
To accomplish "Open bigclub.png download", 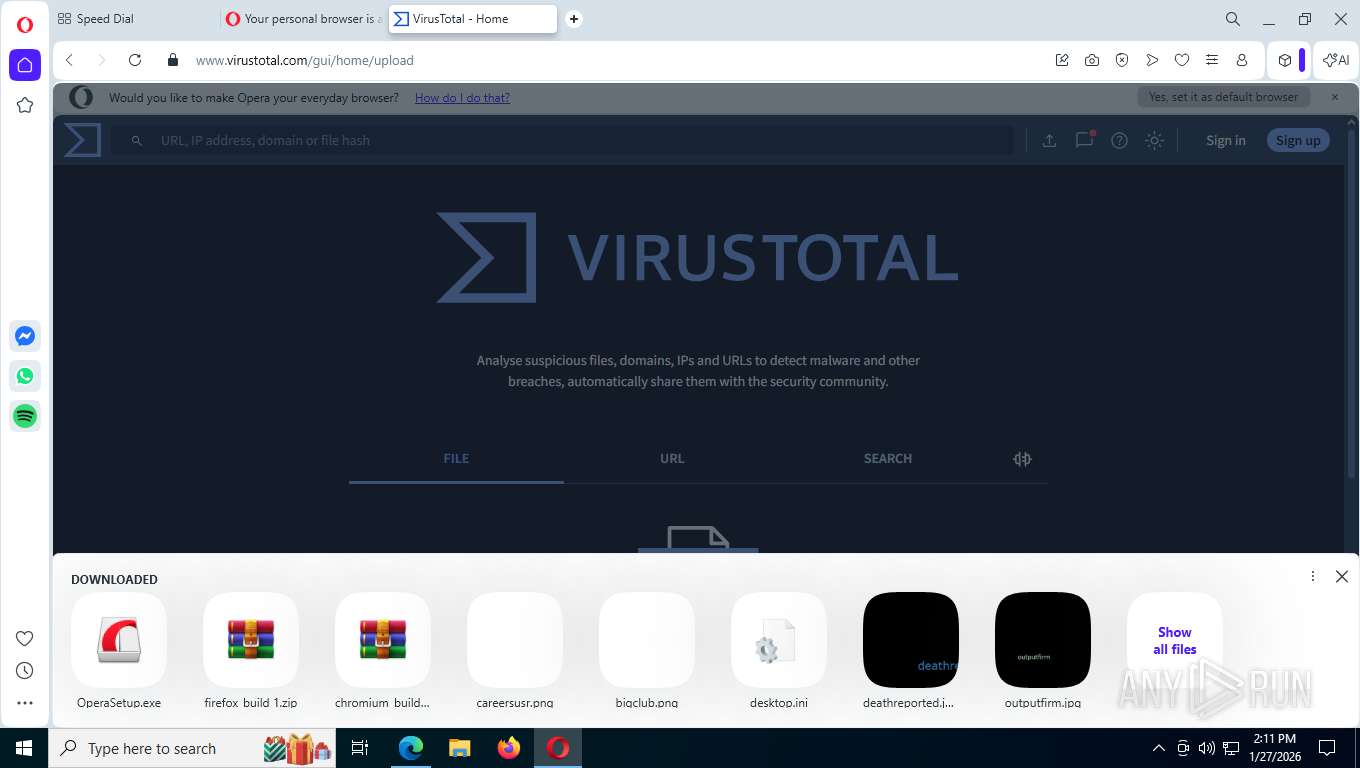I will tap(647, 650).
